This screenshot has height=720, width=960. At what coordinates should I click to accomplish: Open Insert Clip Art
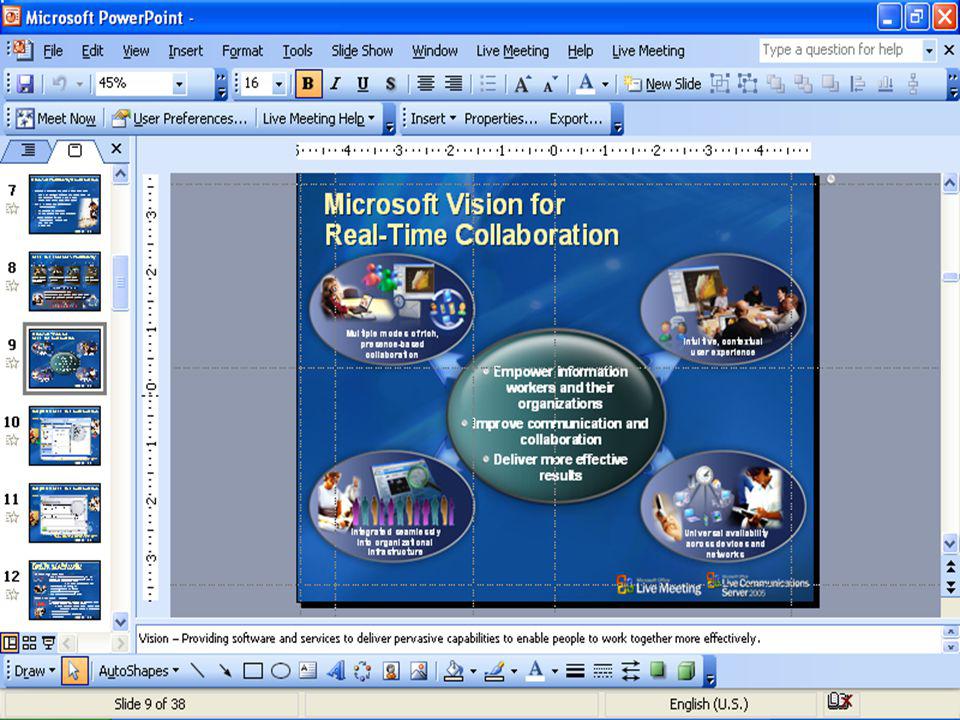391,671
